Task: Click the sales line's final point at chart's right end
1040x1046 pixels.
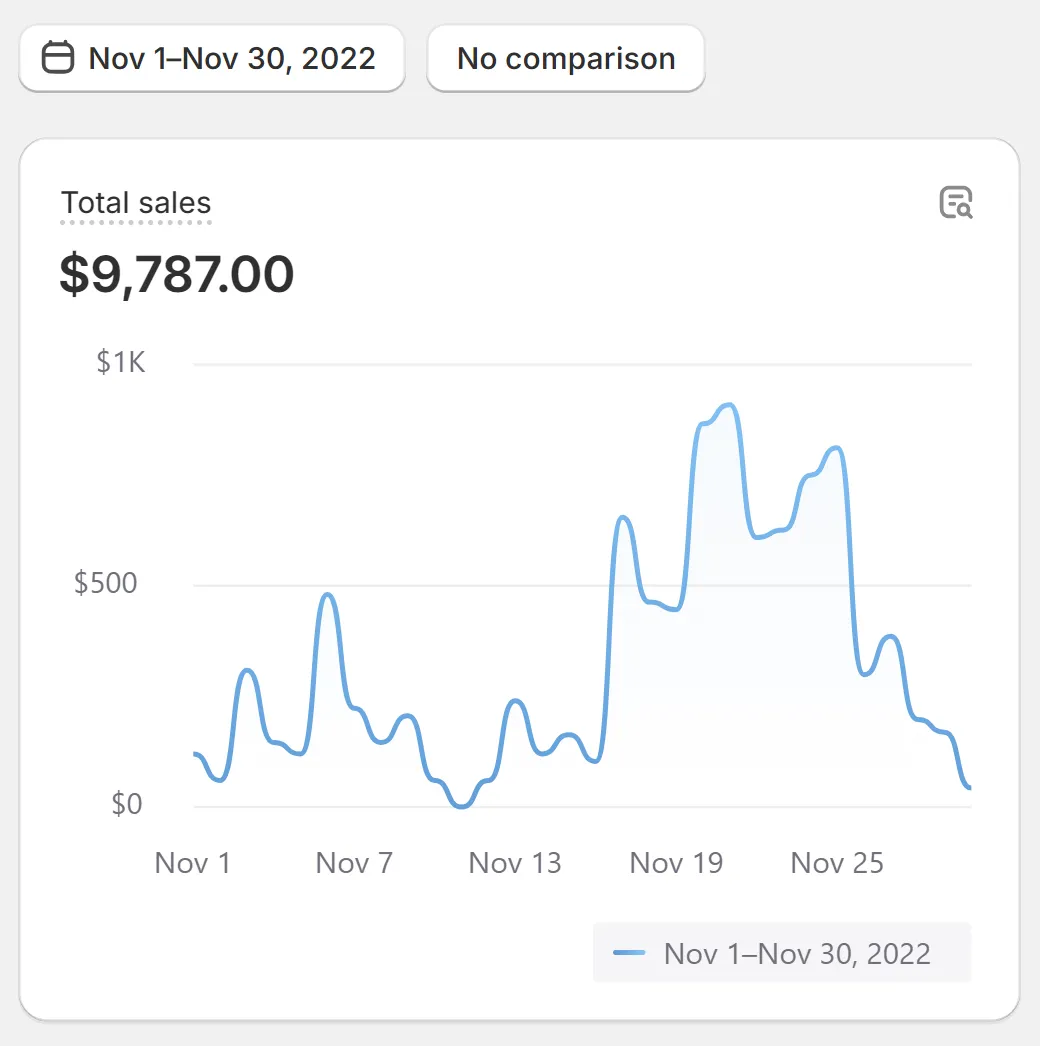Action: pyautogui.click(x=968, y=788)
